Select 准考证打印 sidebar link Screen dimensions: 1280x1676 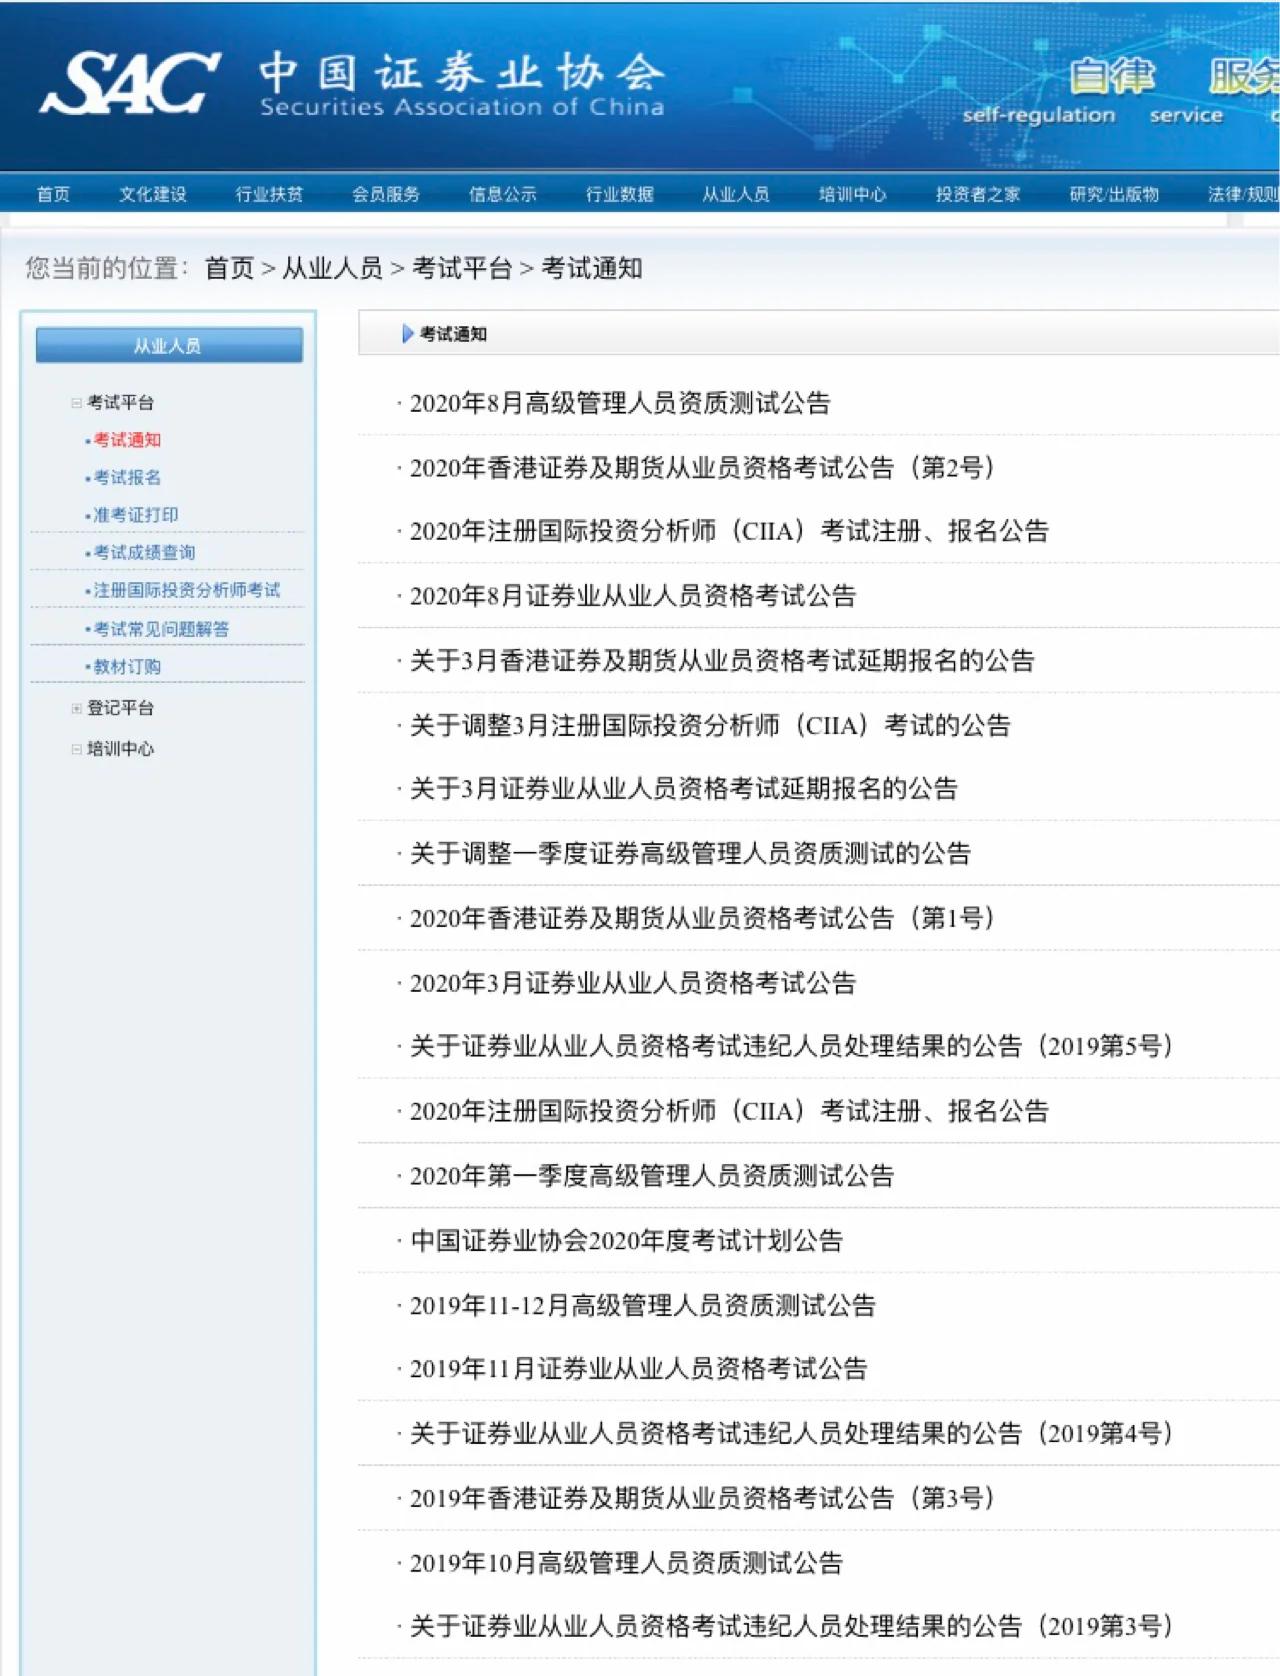point(135,515)
